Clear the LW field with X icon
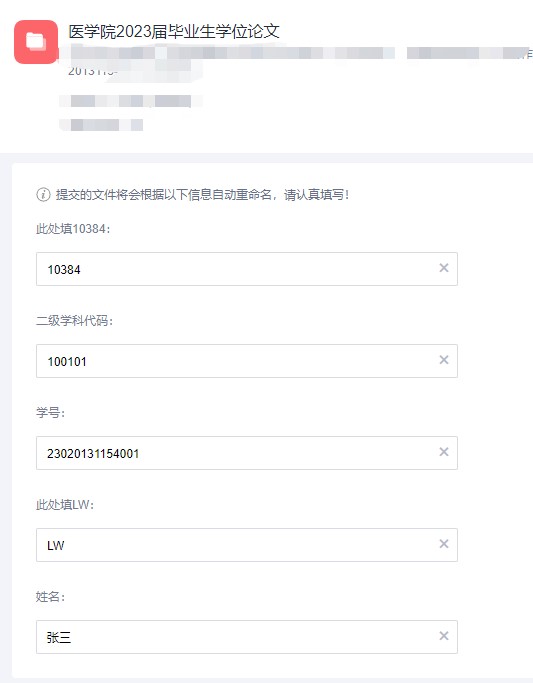This screenshot has height=683, width=533. (444, 544)
